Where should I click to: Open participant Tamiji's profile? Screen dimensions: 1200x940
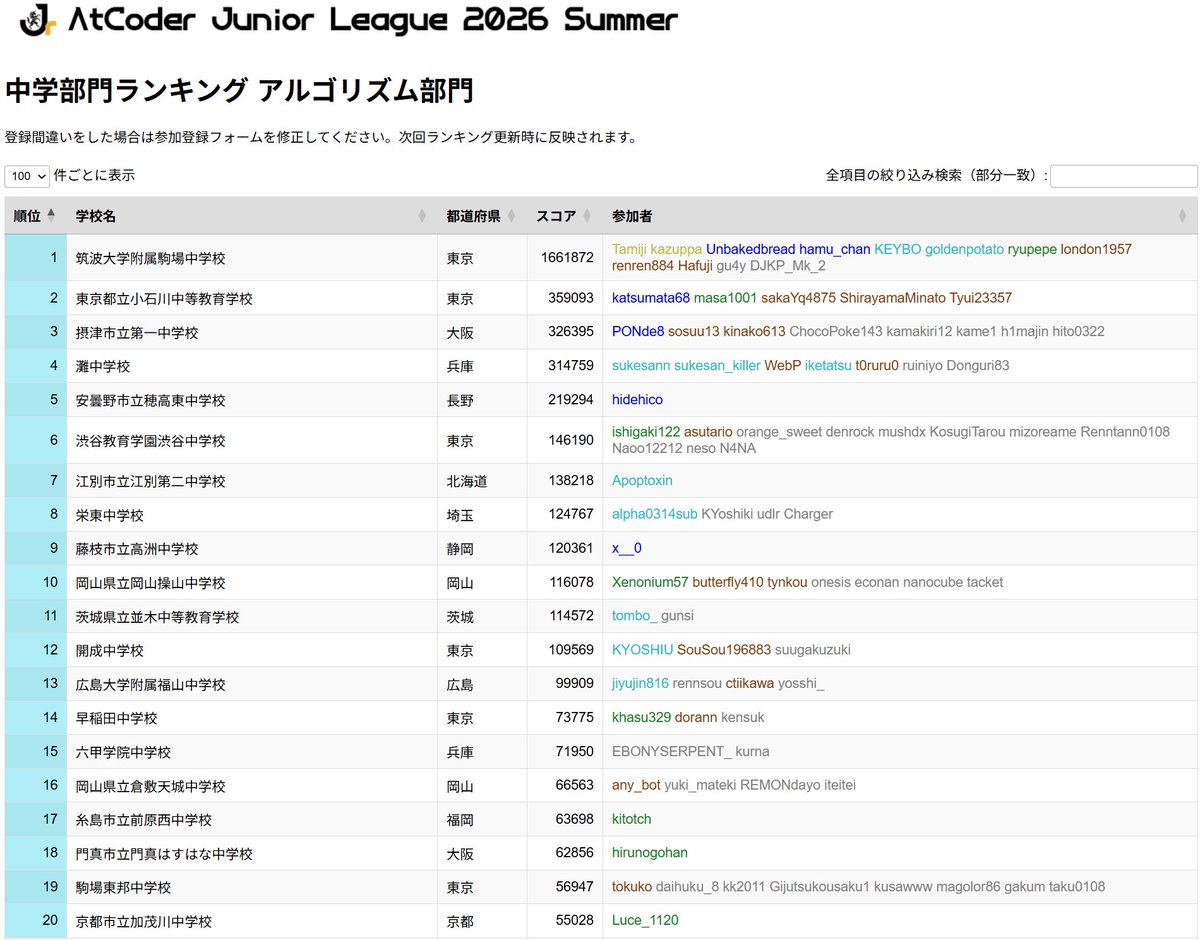(x=631, y=249)
